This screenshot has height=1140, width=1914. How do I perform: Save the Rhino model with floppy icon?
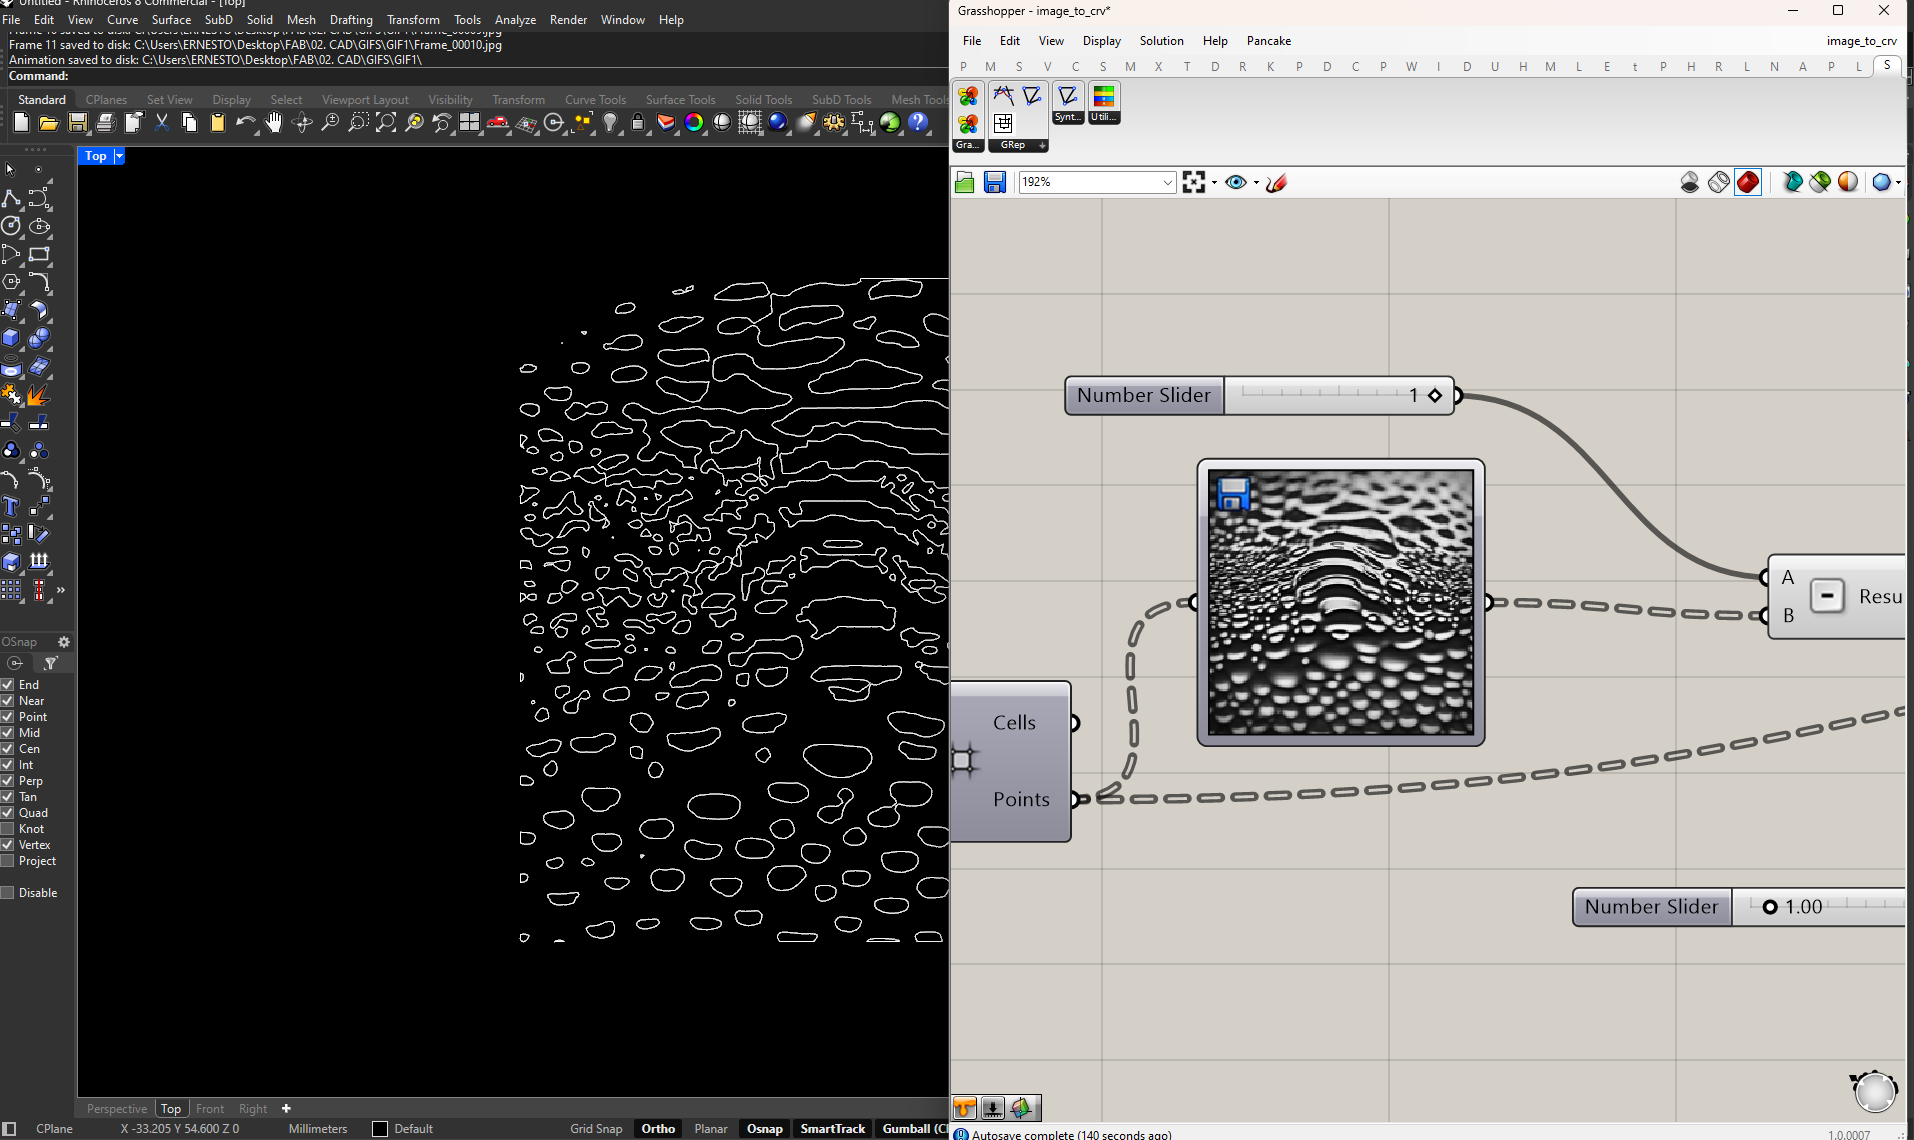tap(77, 123)
